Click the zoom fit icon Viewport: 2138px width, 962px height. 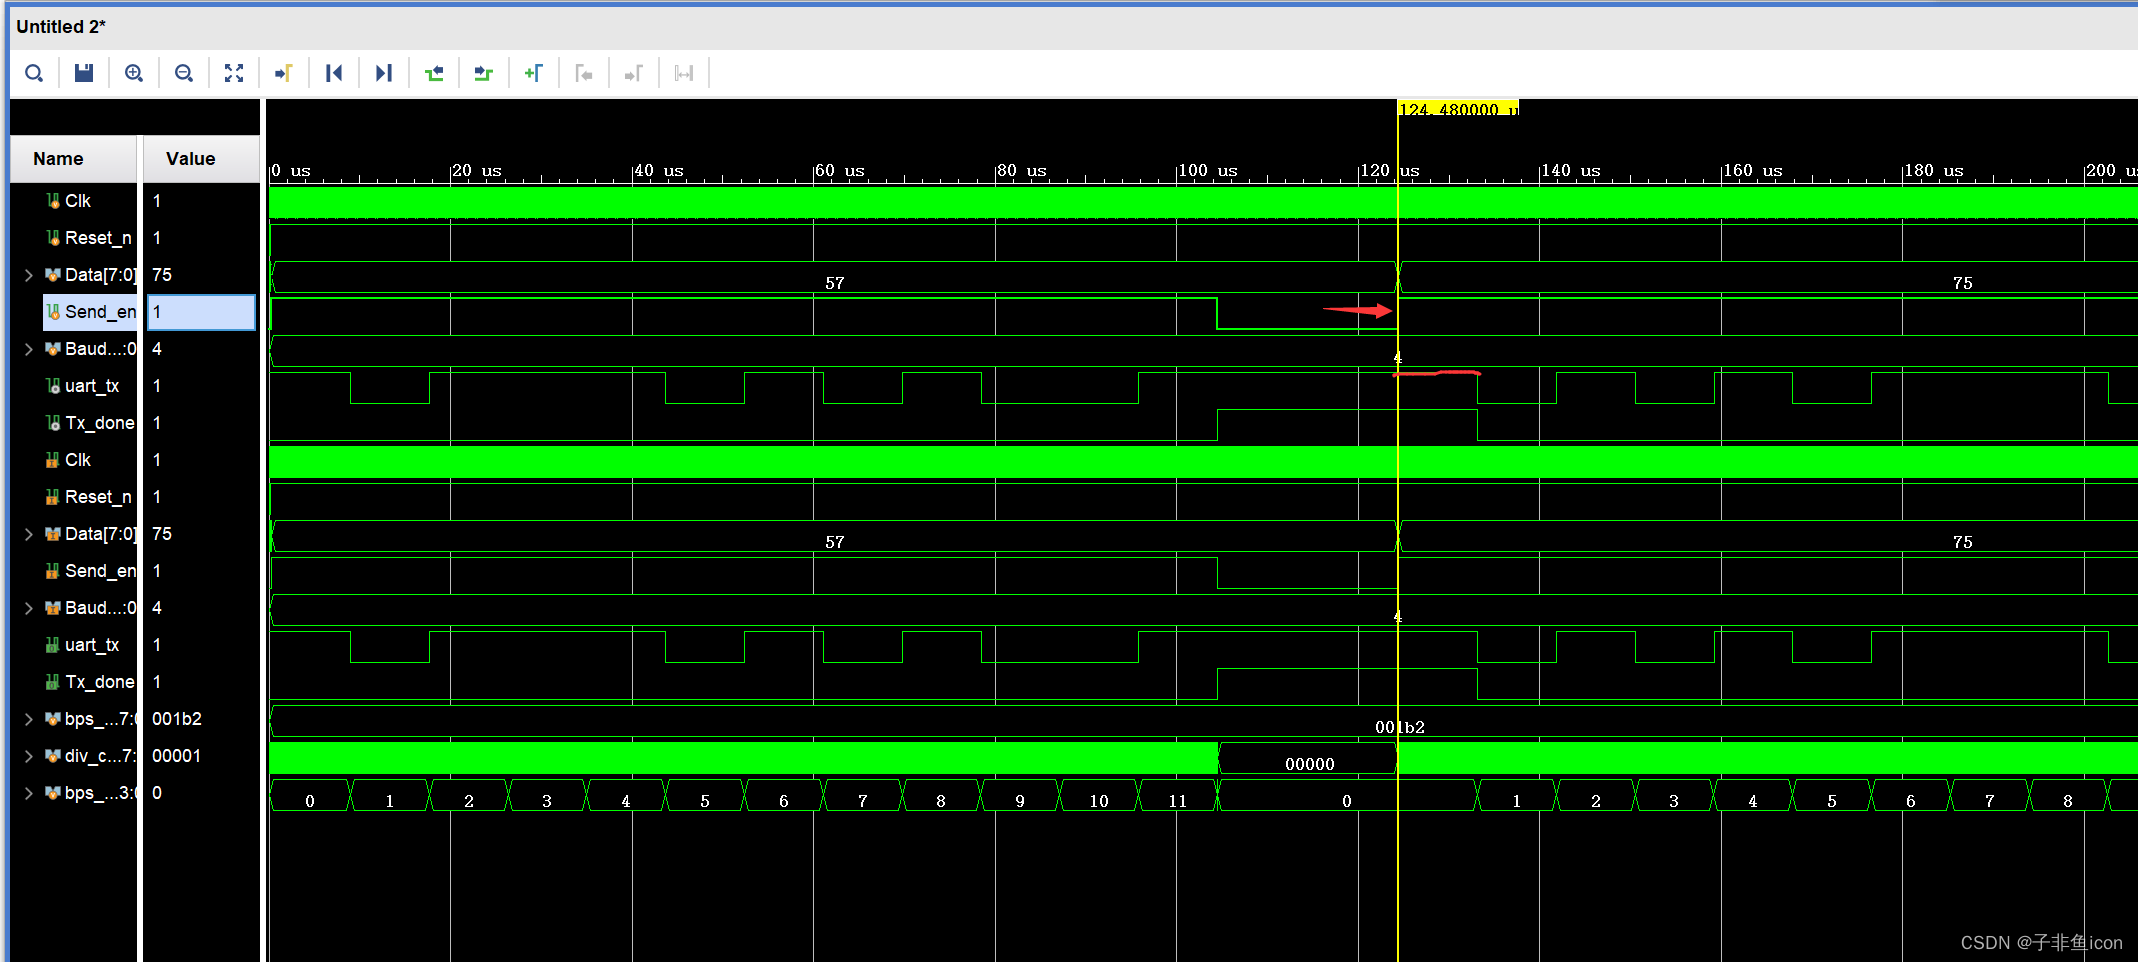[x=234, y=73]
